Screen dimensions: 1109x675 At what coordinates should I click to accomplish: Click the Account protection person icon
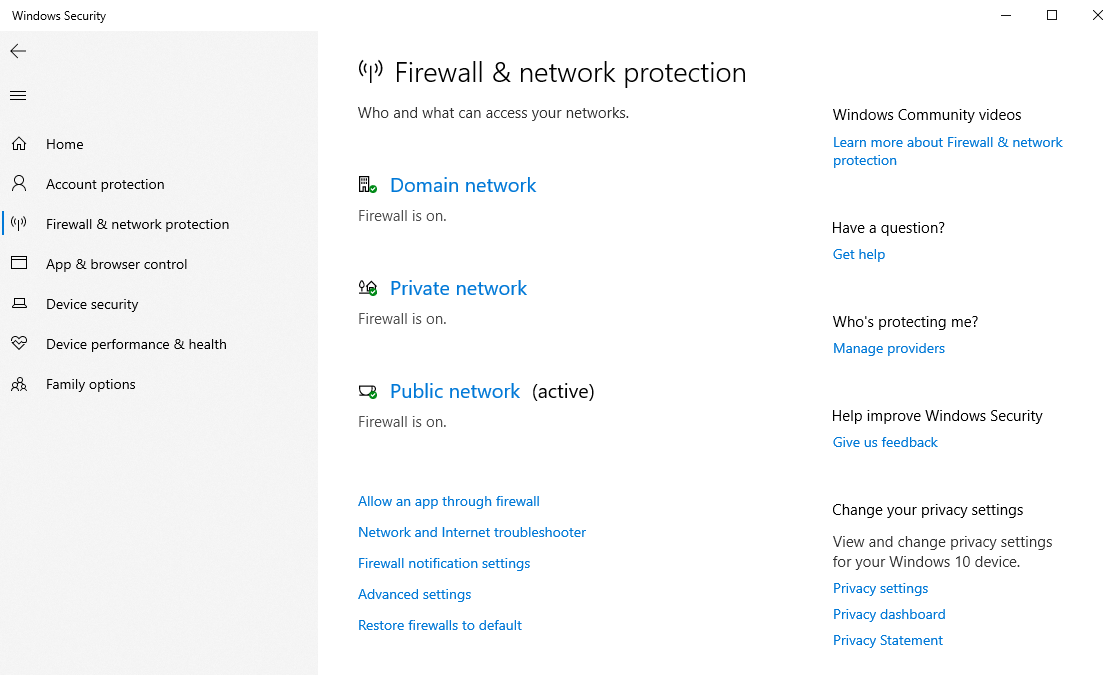(x=19, y=184)
